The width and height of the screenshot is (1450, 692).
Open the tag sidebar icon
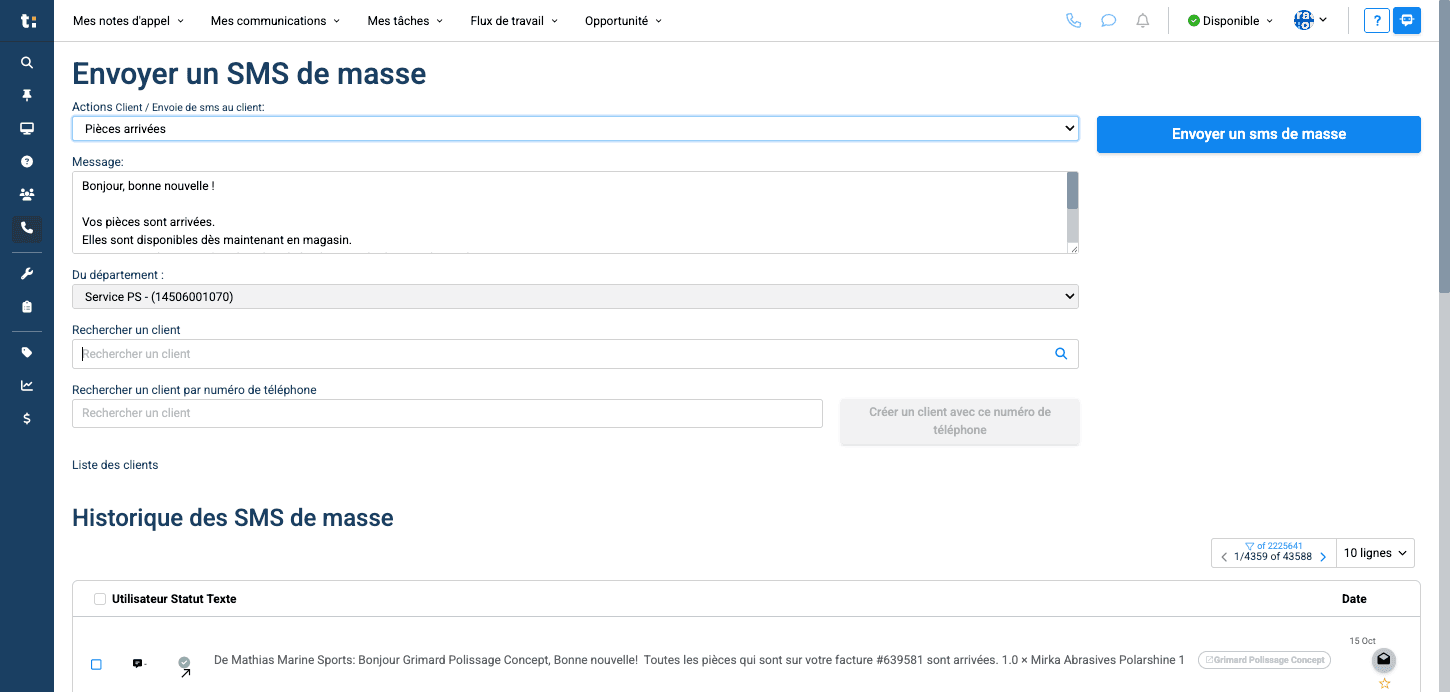click(27, 352)
